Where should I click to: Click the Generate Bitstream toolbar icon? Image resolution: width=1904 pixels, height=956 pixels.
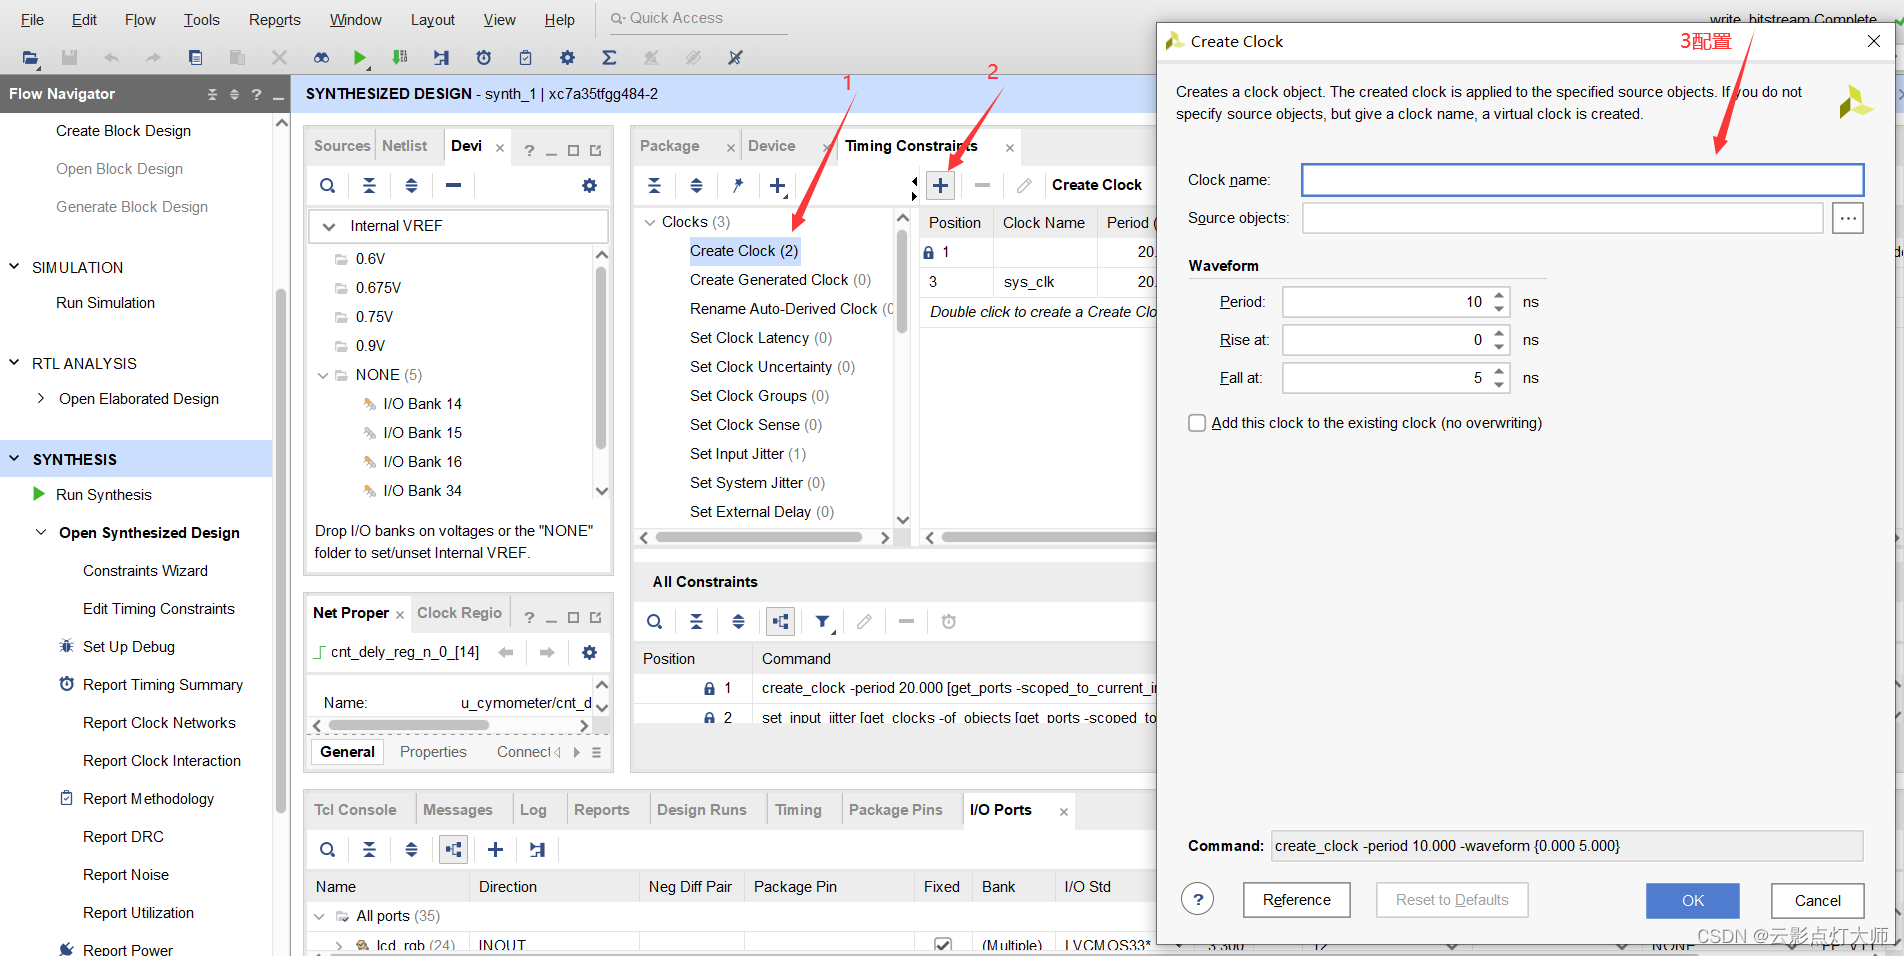click(x=400, y=58)
